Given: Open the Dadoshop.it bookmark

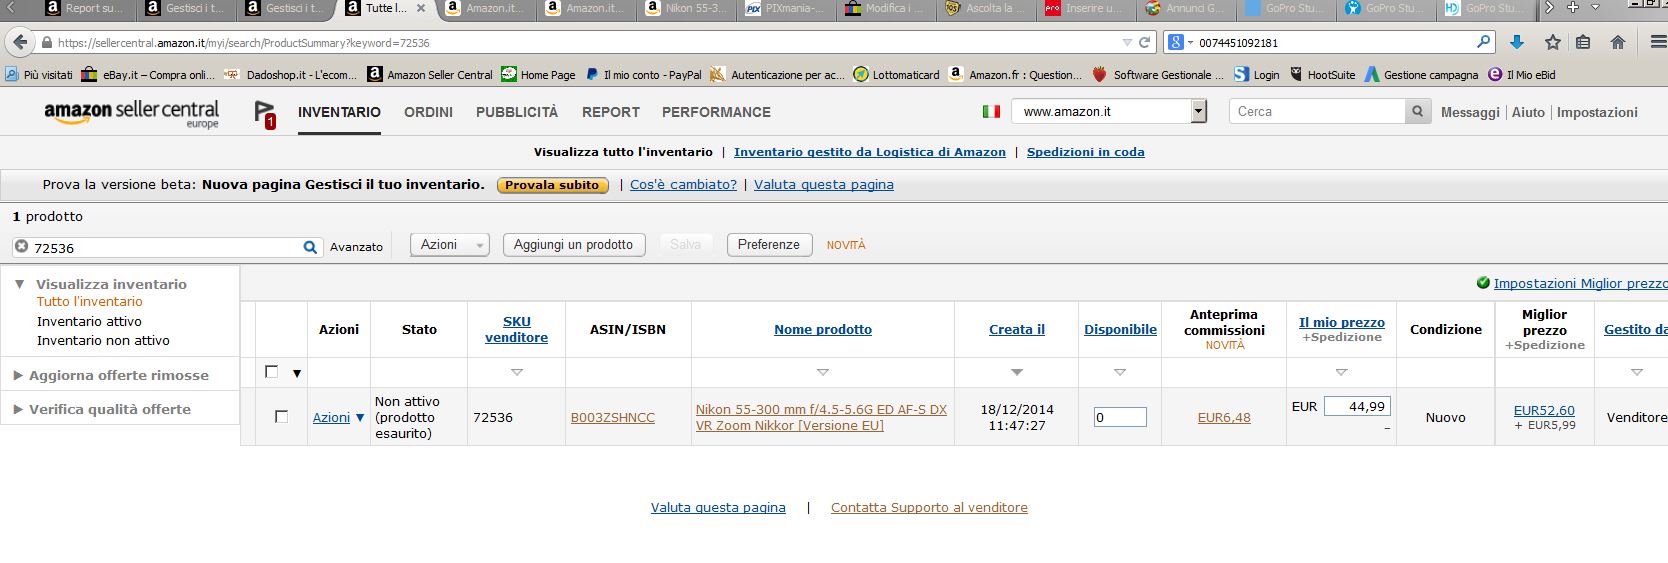Looking at the screenshot, I should pos(291,75).
